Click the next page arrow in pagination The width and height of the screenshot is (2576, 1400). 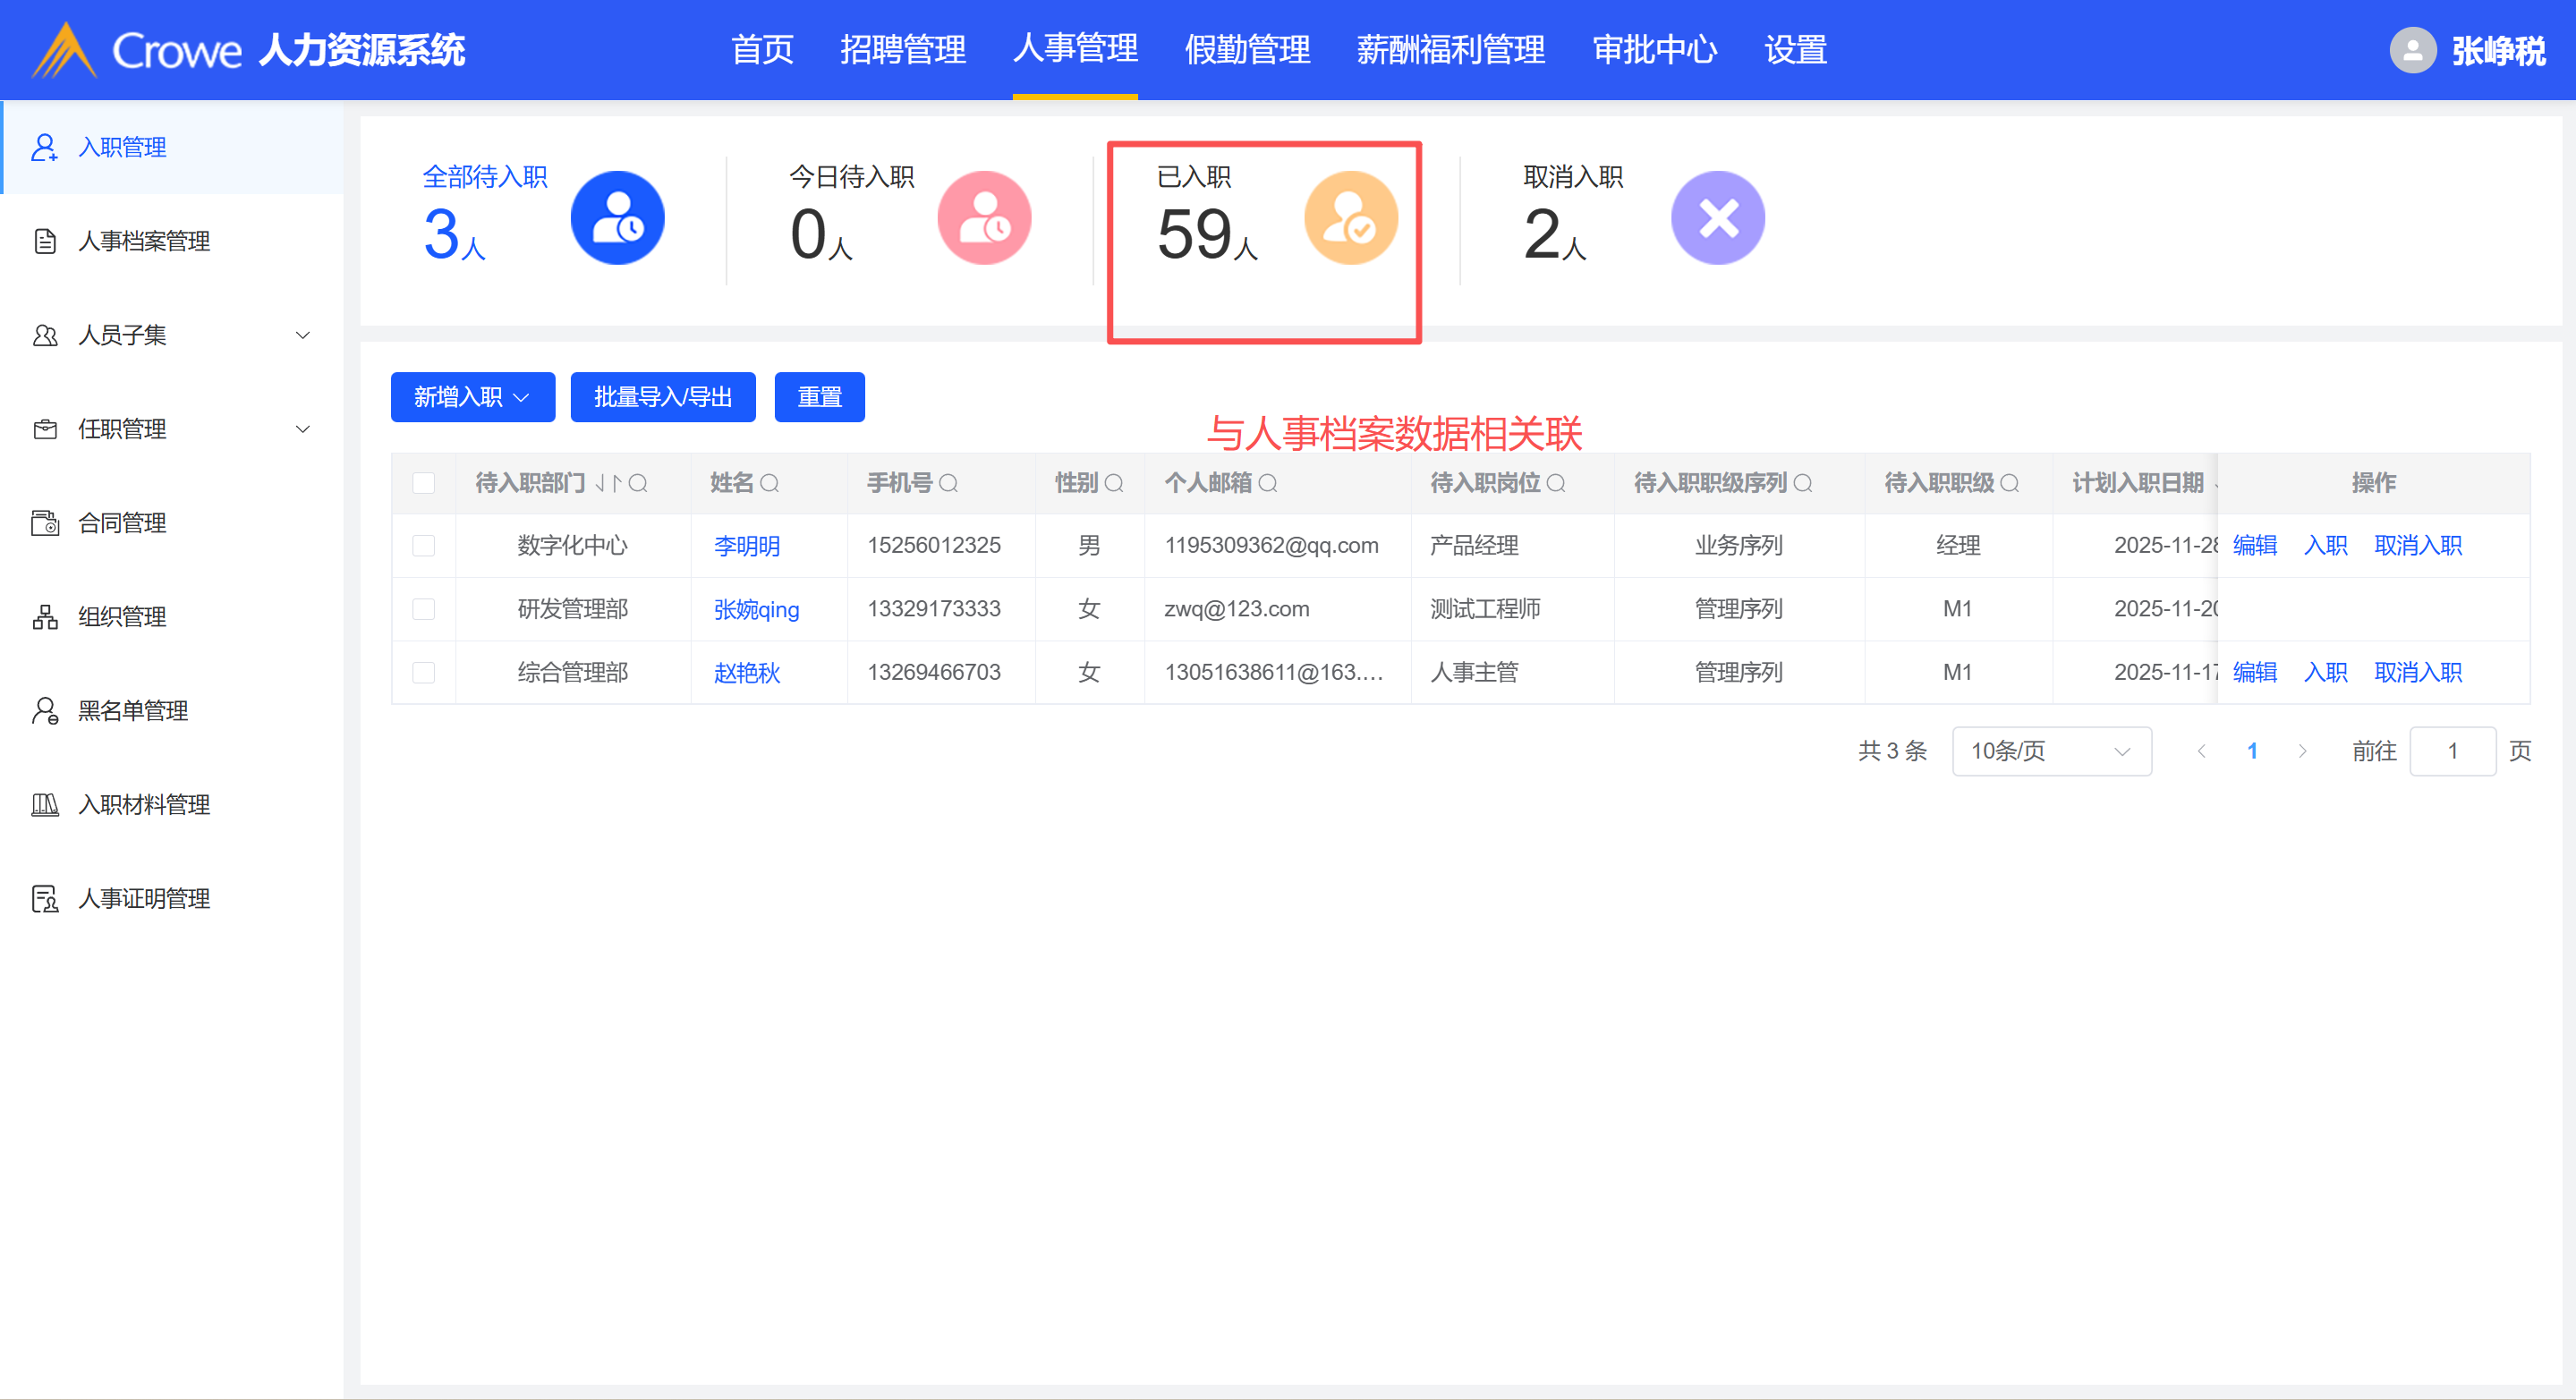[2302, 751]
